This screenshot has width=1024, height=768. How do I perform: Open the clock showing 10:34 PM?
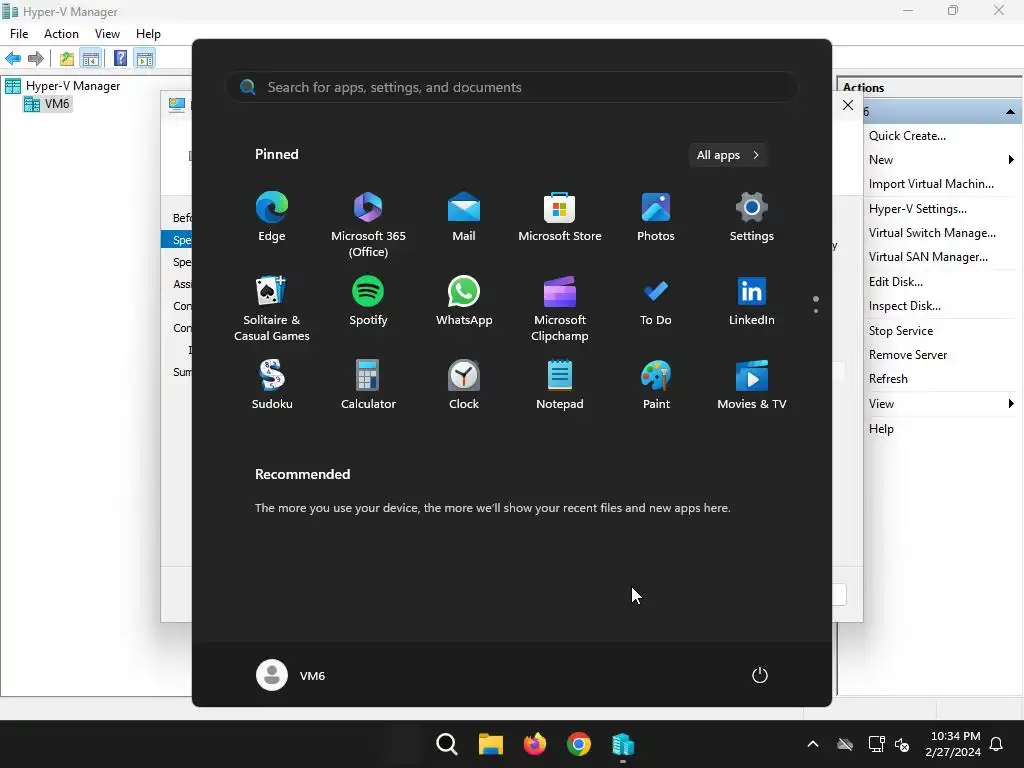(x=953, y=744)
